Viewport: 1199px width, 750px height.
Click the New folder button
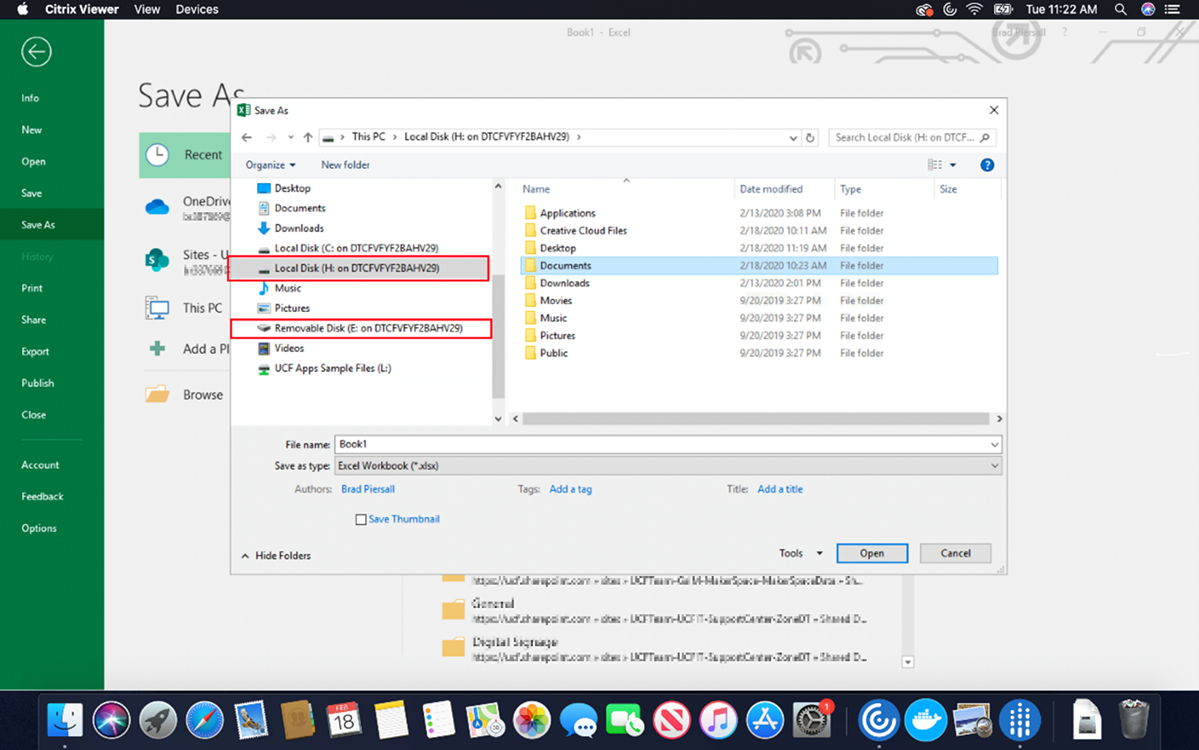[x=345, y=165]
